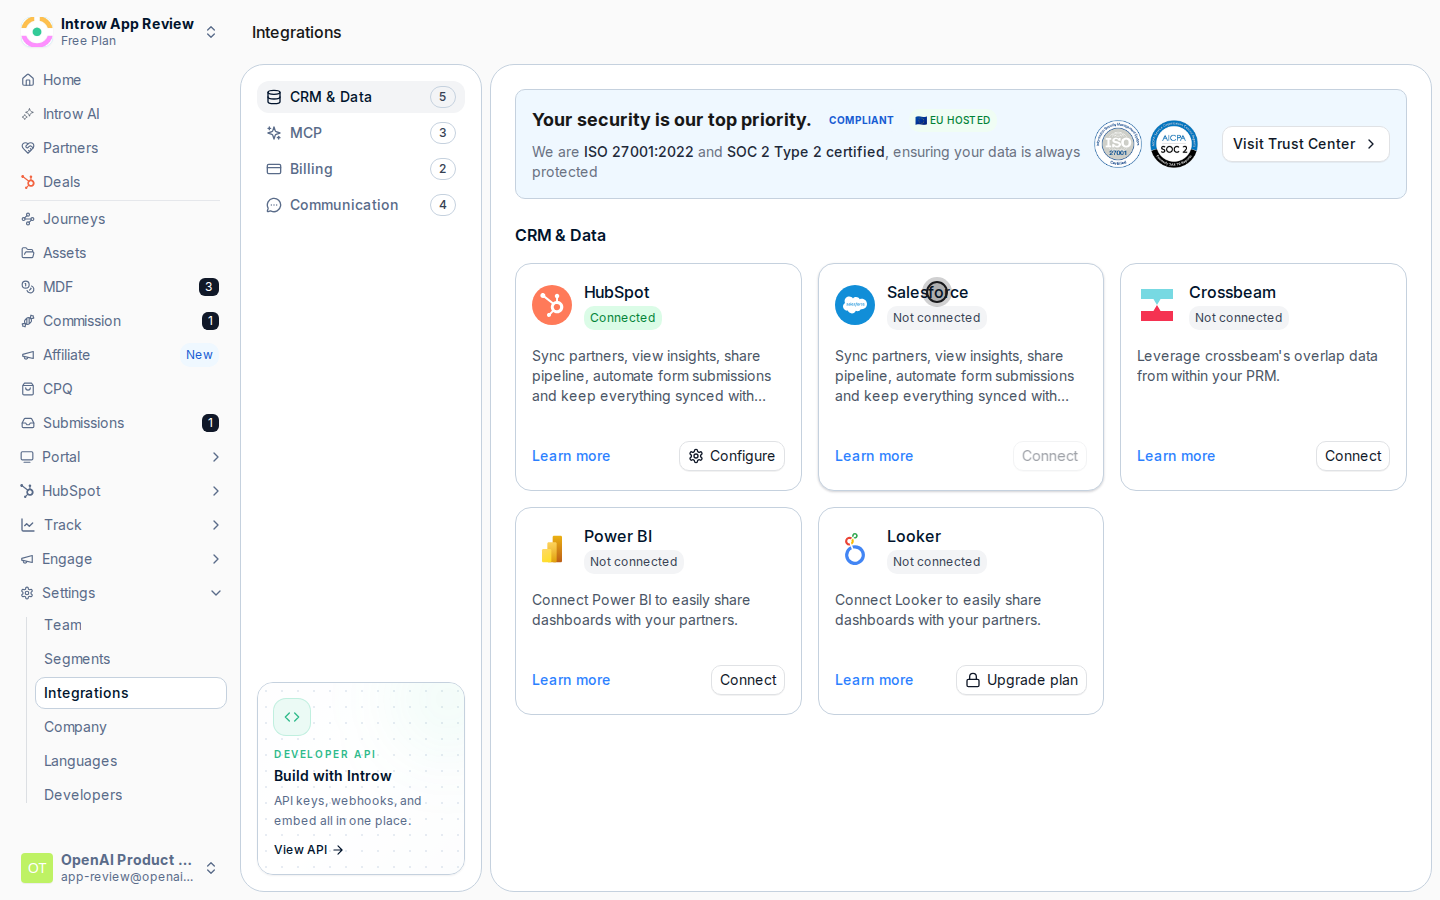Click the Power BI logo icon

(x=552, y=549)
